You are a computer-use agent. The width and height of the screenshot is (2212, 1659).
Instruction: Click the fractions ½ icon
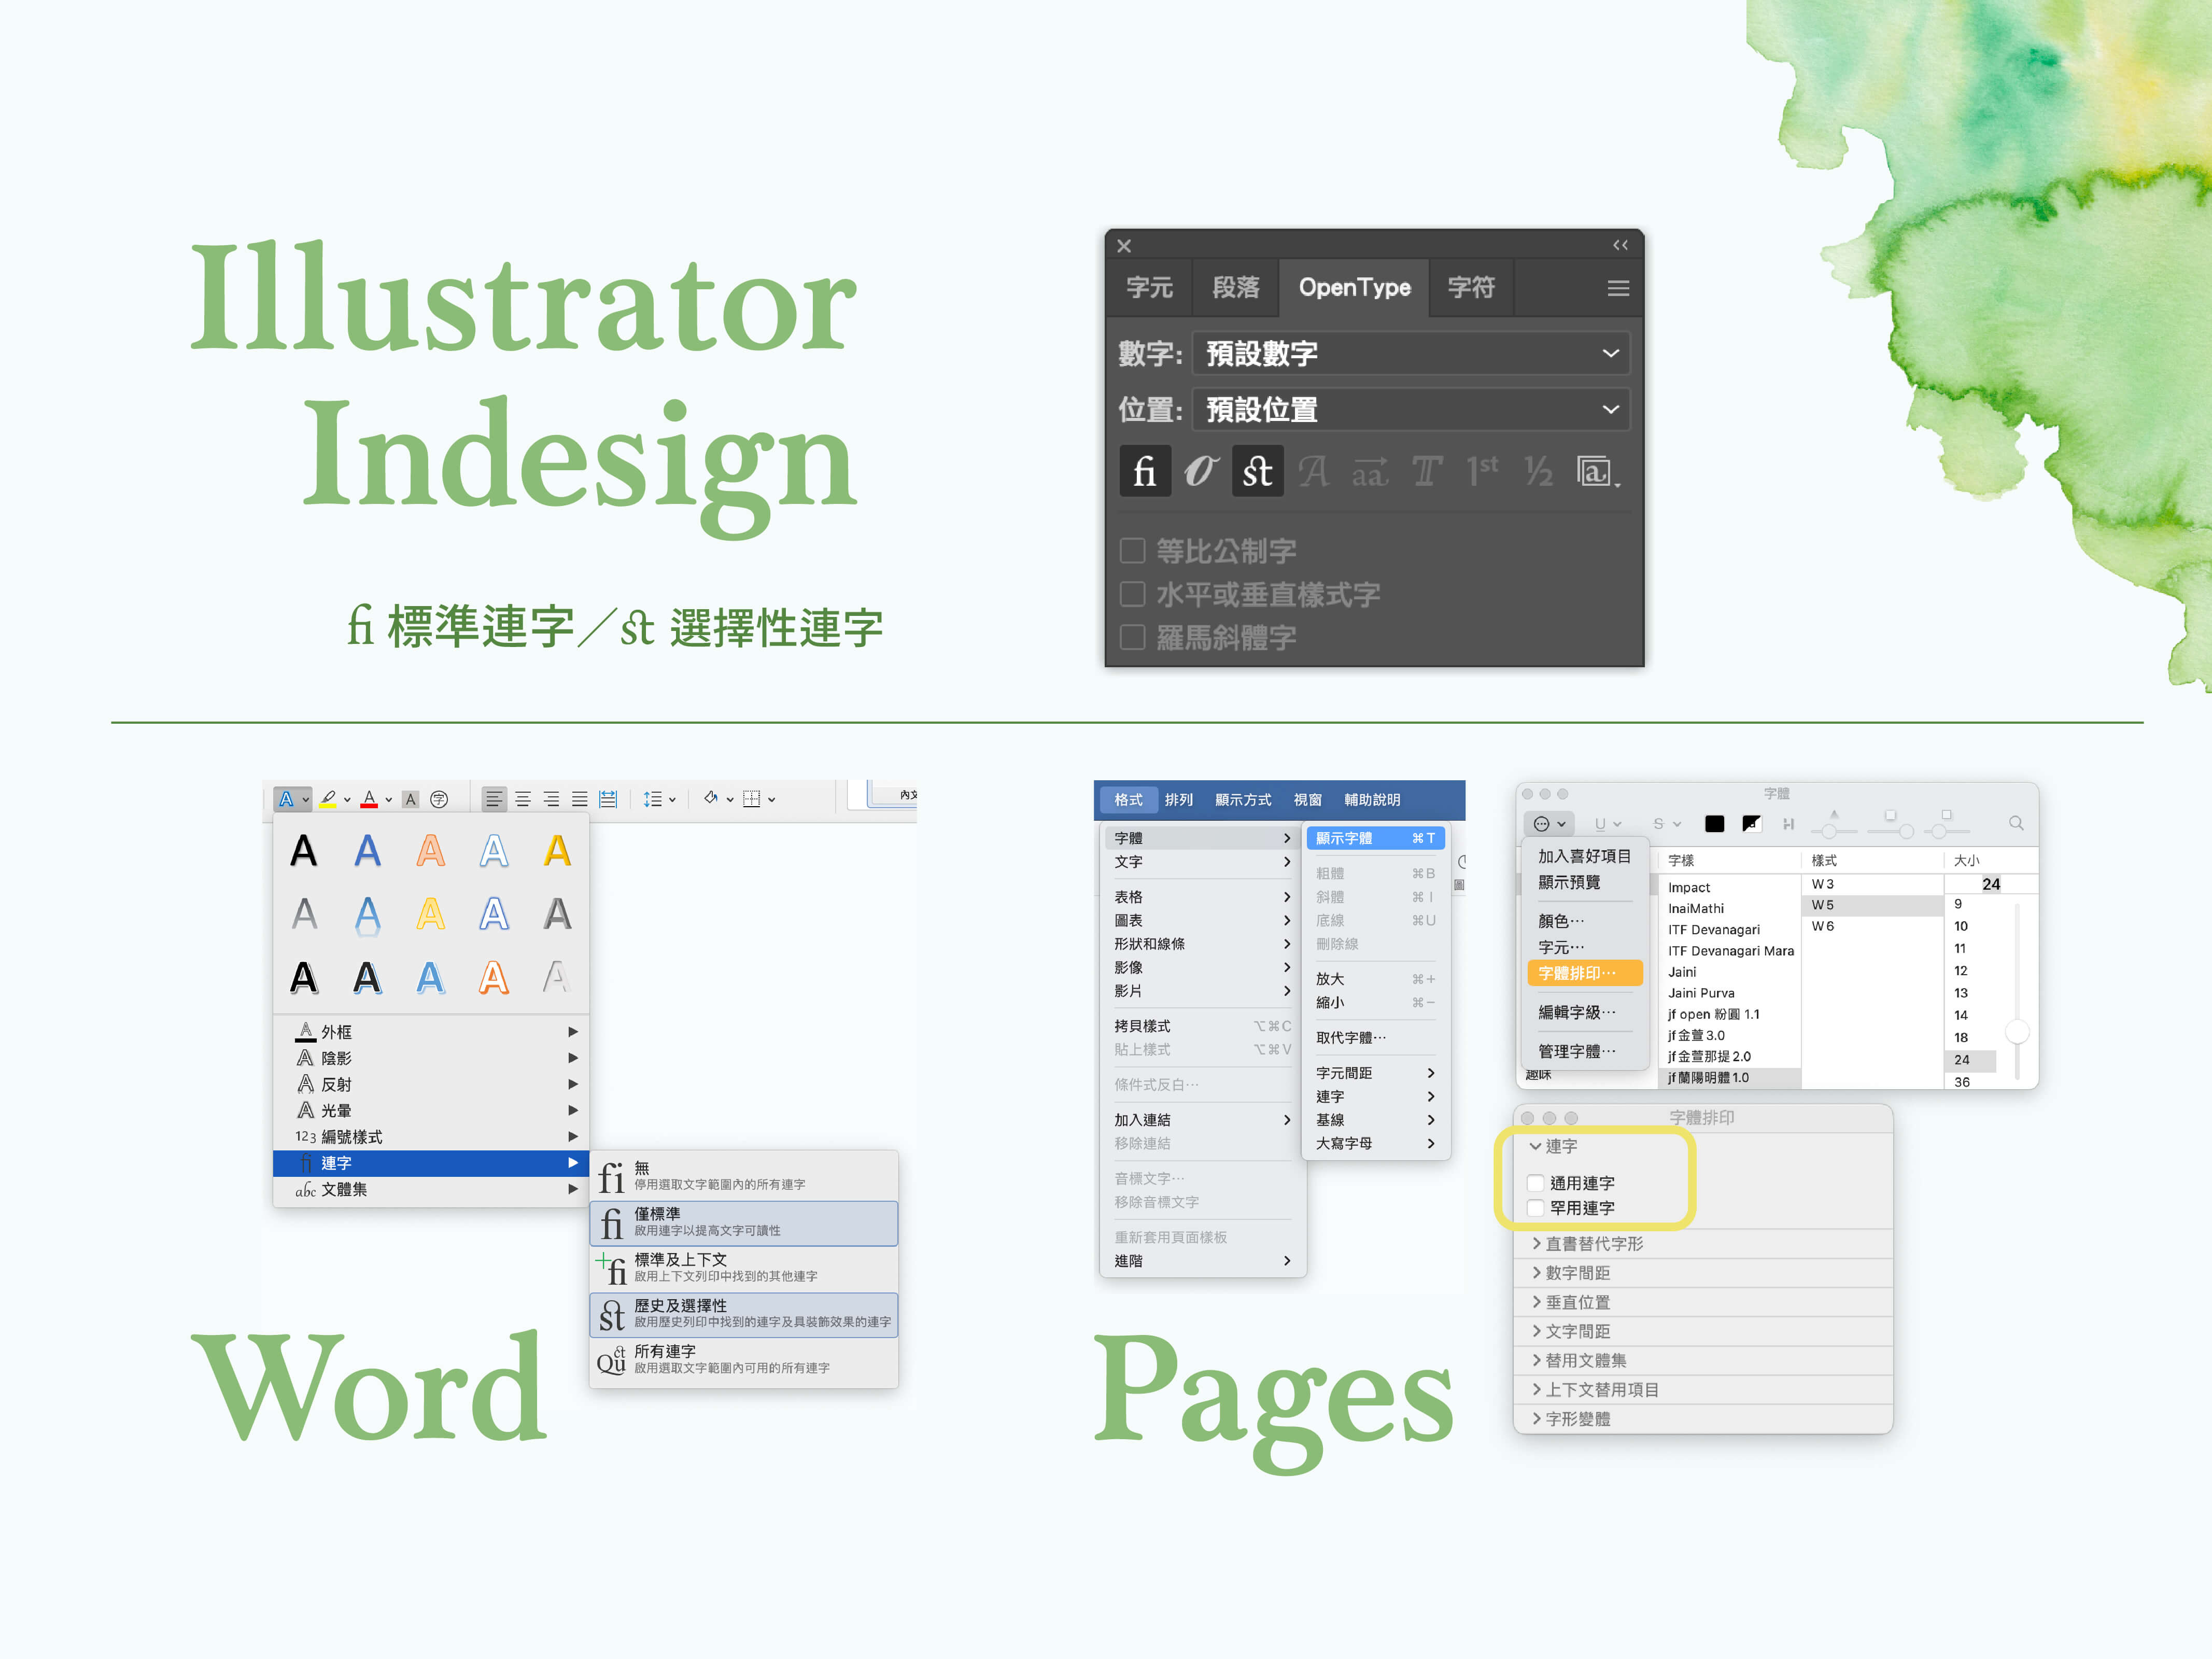click(1538, 471)
